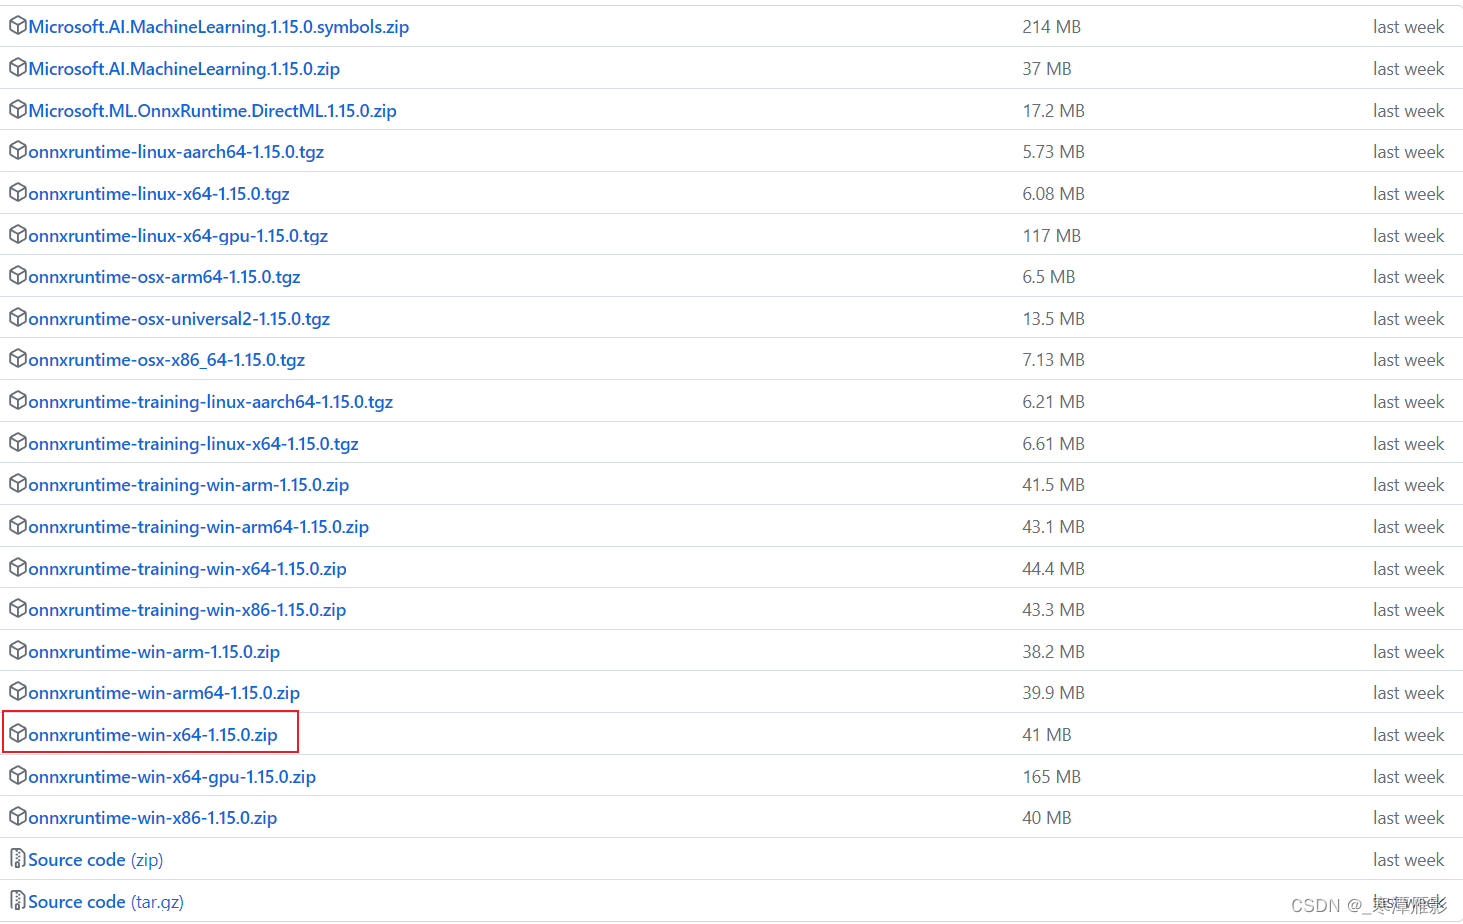Download Microsoft.AI.MachineLearning.1.15.0.zip
Image resolution: width=1463 pixels, height=924 pixels.
184,69
